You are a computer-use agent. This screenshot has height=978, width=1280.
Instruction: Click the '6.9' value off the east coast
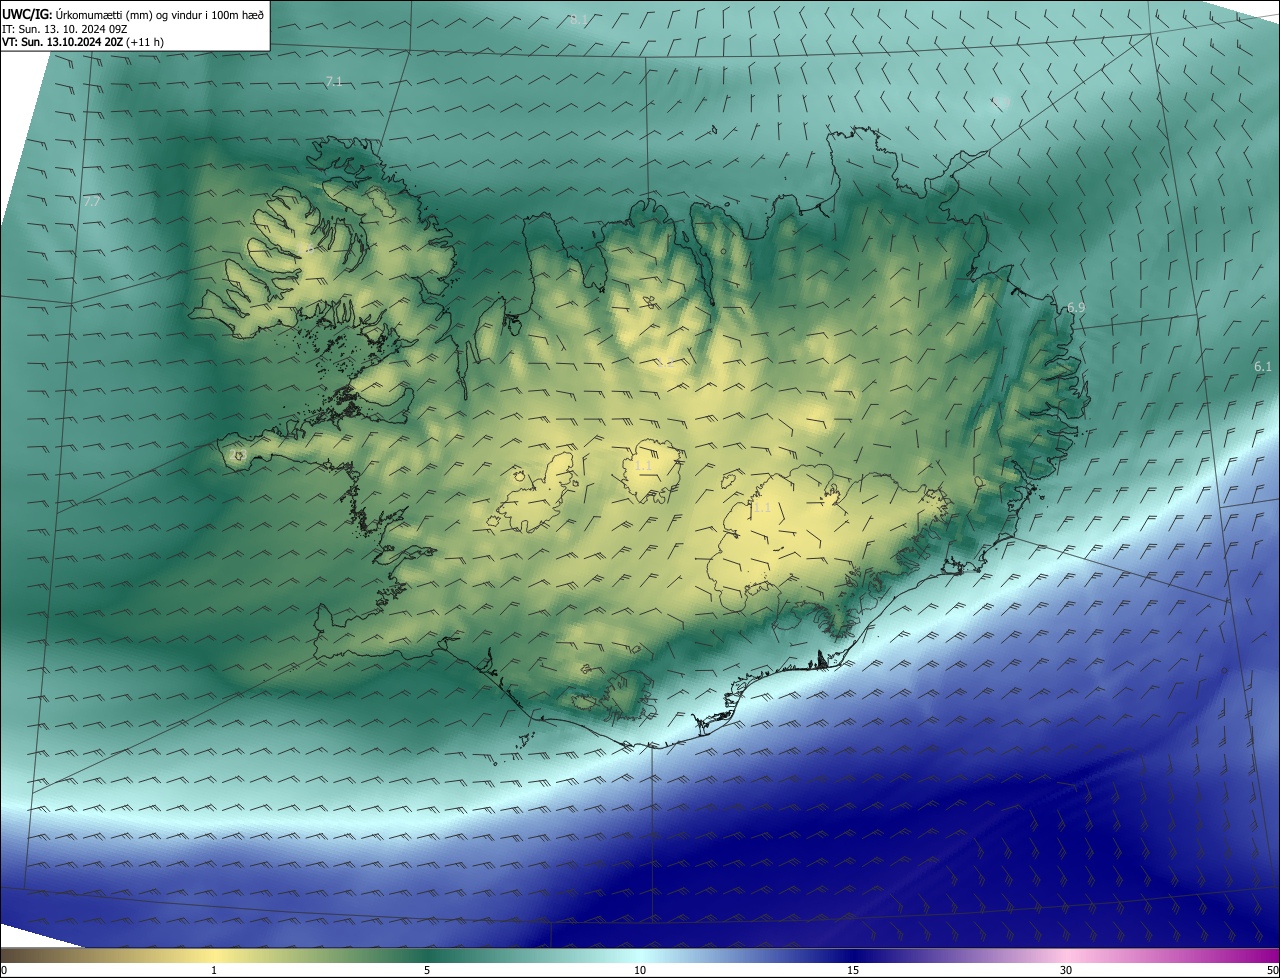[1076, 307]
